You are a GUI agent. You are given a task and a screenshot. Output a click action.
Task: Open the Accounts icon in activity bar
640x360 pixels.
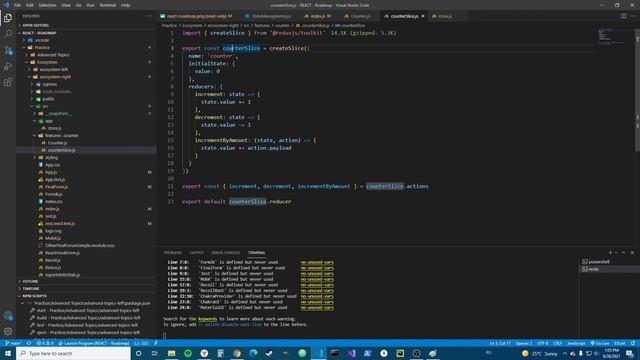pos(8,316)
